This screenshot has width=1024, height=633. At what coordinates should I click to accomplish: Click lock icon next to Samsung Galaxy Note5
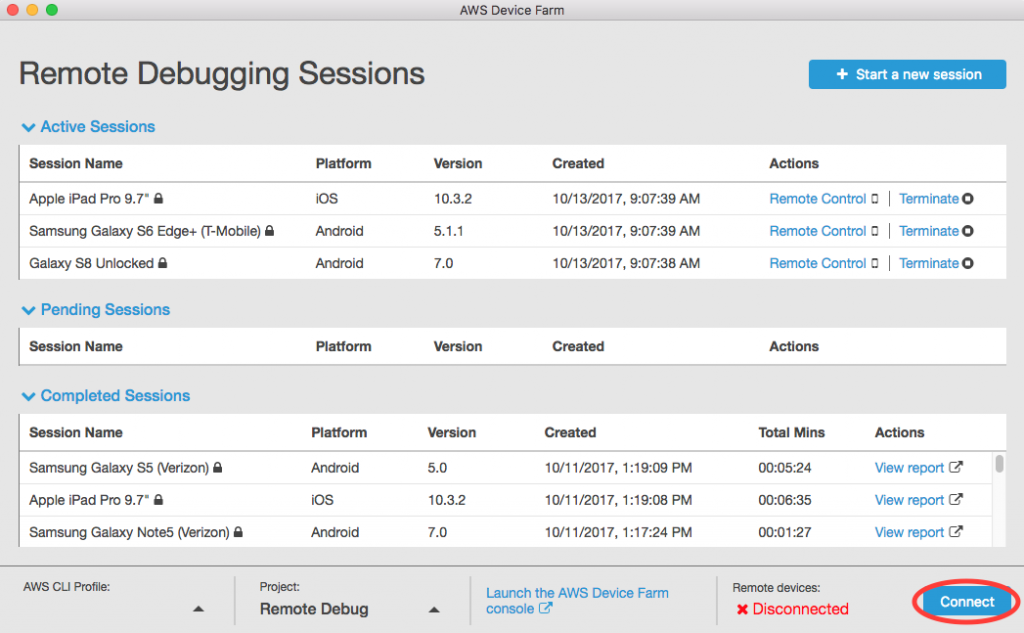pos(238,532)
